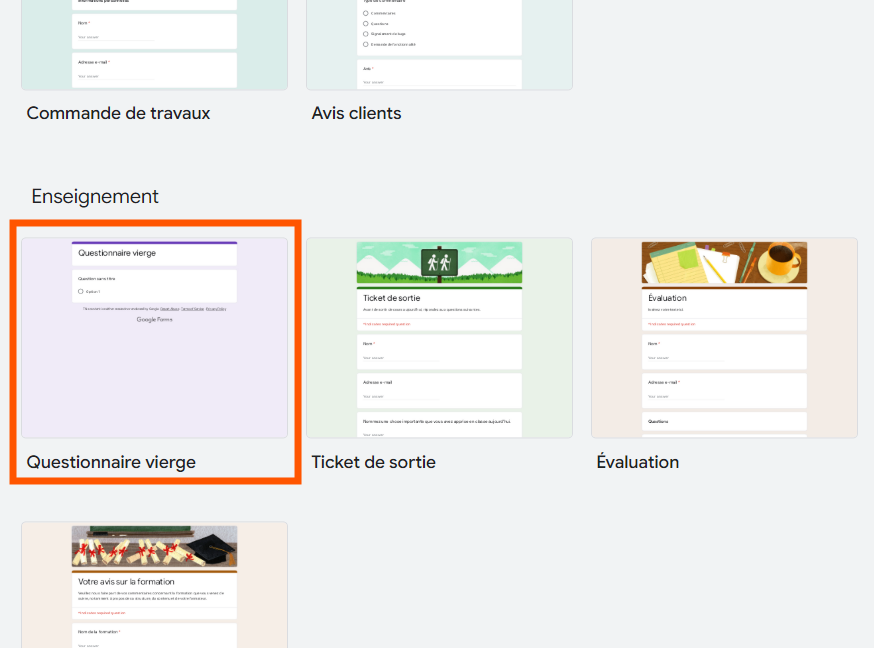Open the Questionnaire vierge template thumbnail
The height and width of the screenshot is (648, 874).
click(154, 338)
